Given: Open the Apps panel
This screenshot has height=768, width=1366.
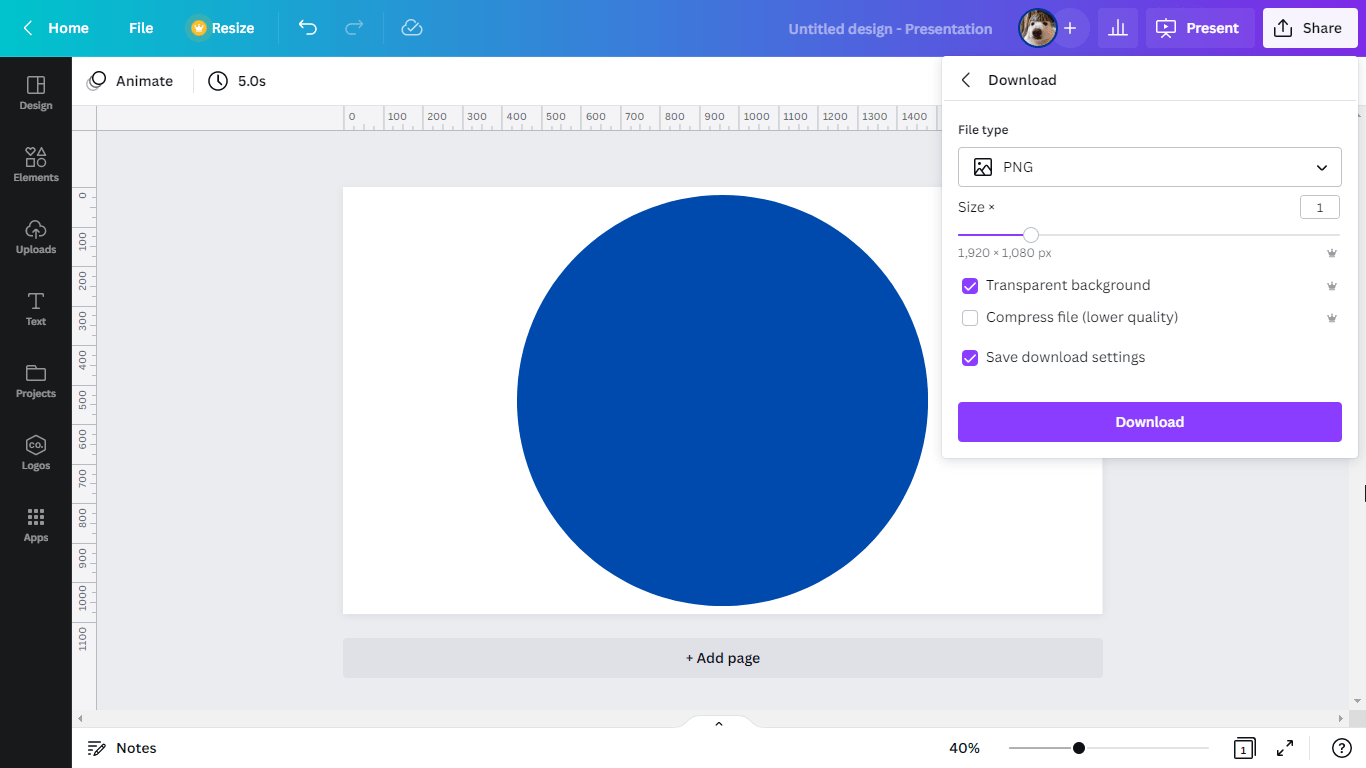Looking at the screenshot, I should pos(35,523).
